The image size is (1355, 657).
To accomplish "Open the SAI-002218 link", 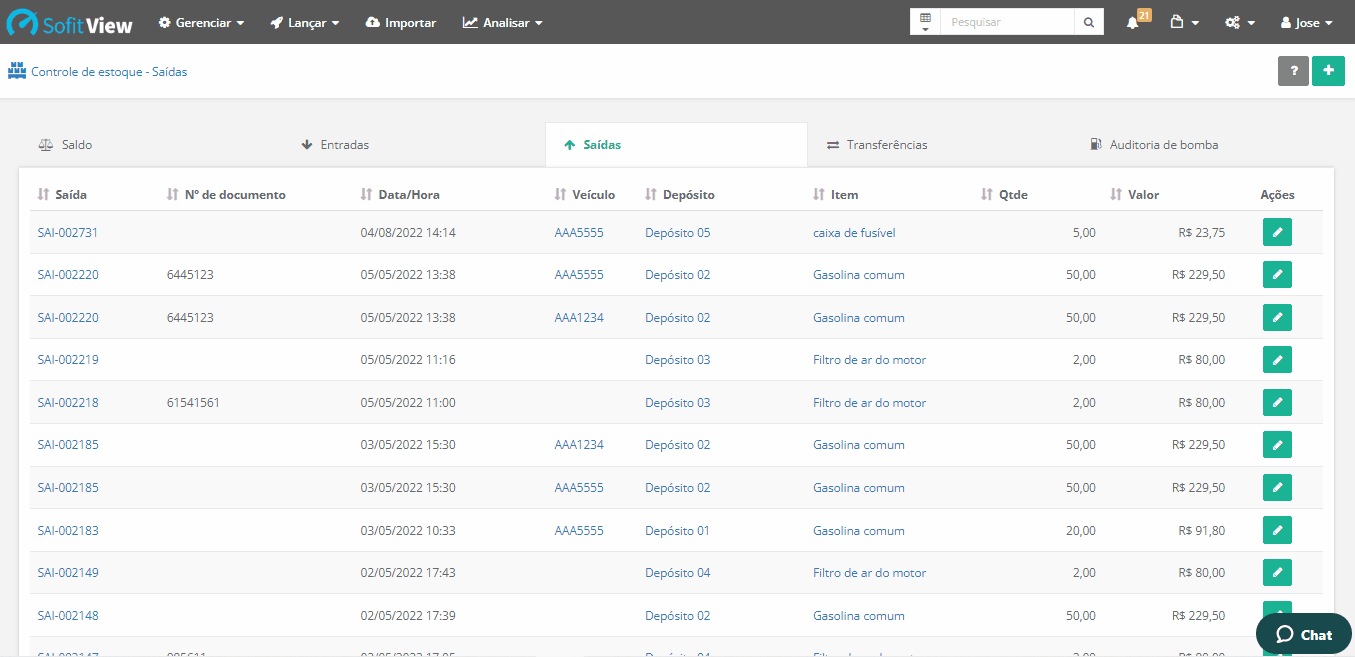I will [x=68, y=403].
